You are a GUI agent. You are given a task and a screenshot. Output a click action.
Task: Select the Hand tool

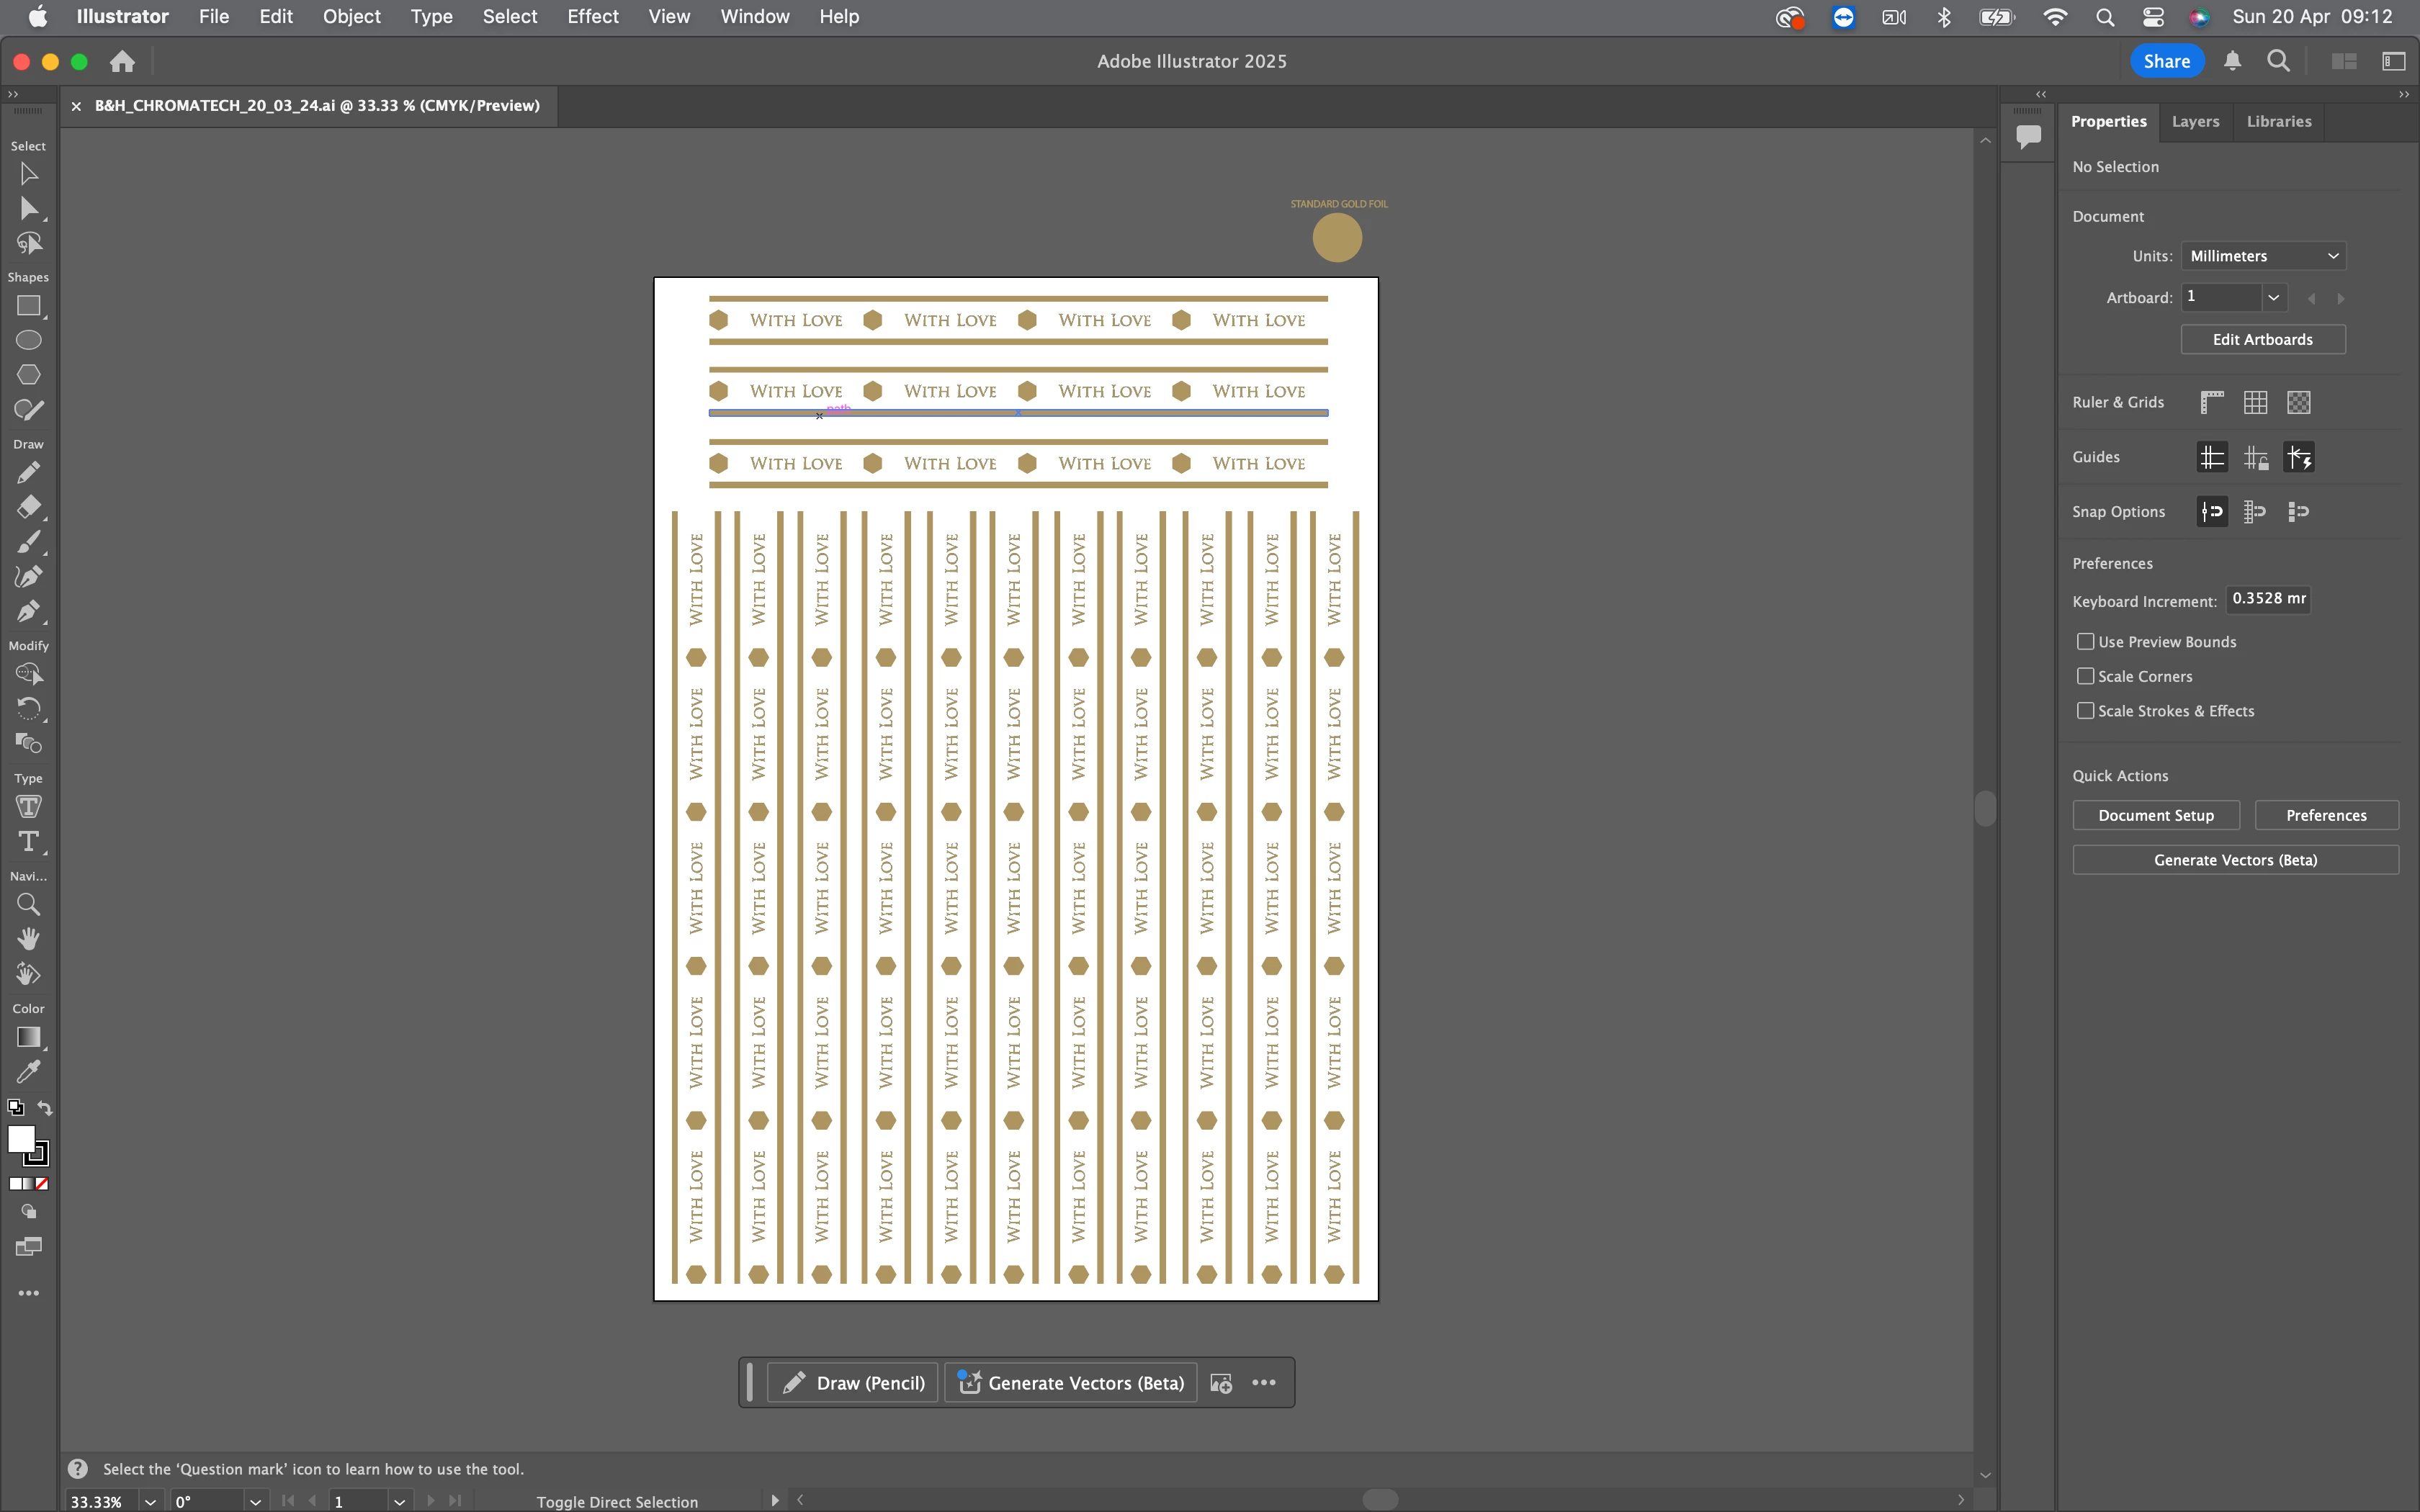pyautogui.click(x=28, y=938)
